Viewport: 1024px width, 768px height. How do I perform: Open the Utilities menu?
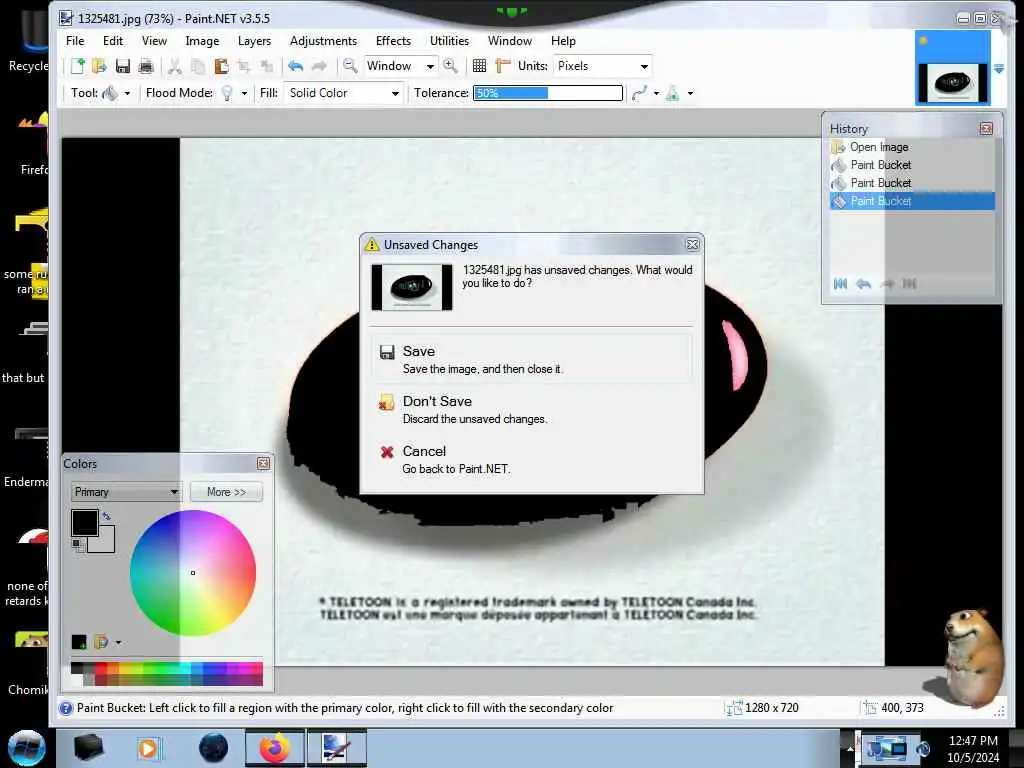pos(449,40)
